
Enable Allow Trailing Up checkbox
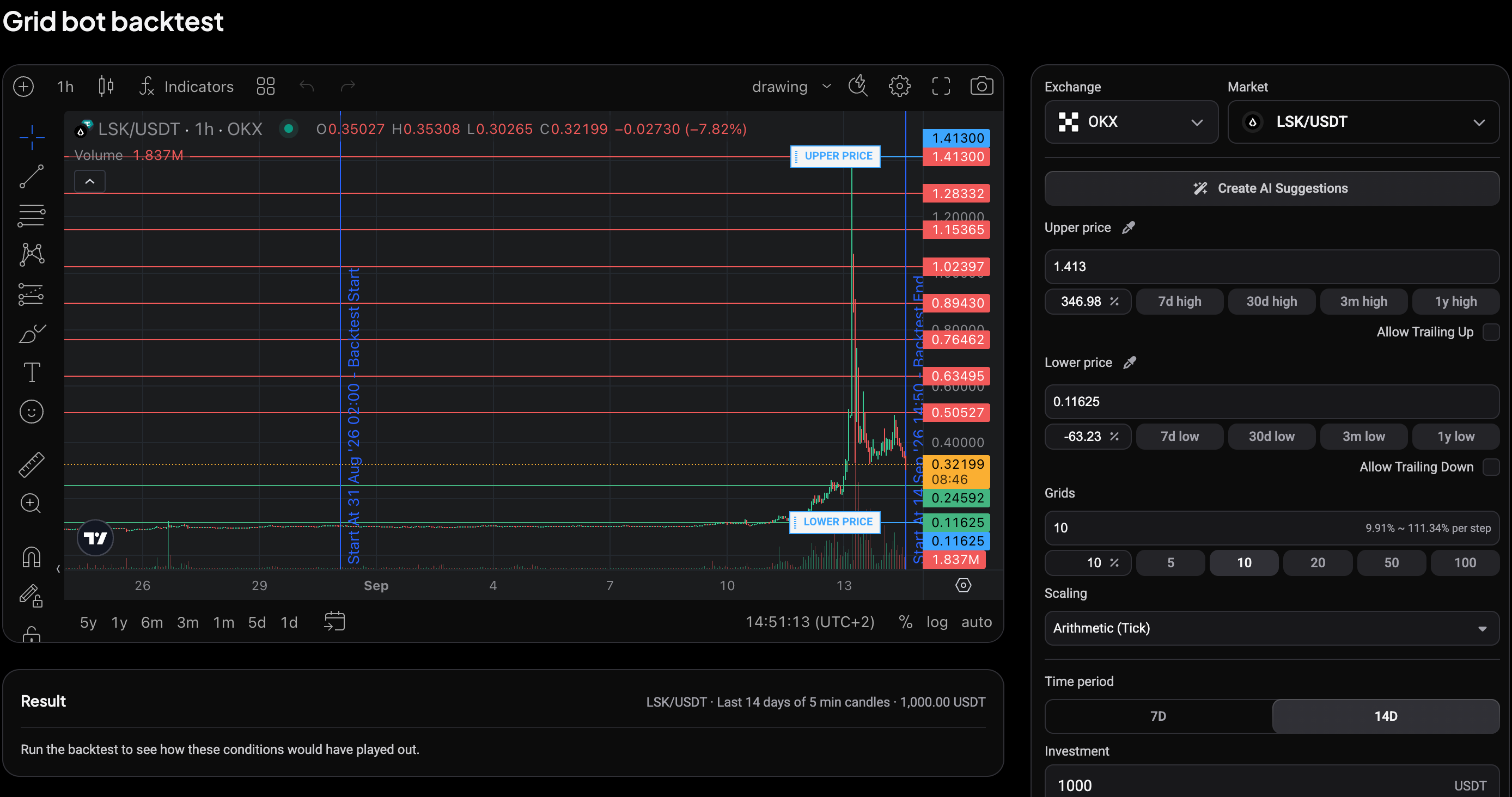(1491, 332)
